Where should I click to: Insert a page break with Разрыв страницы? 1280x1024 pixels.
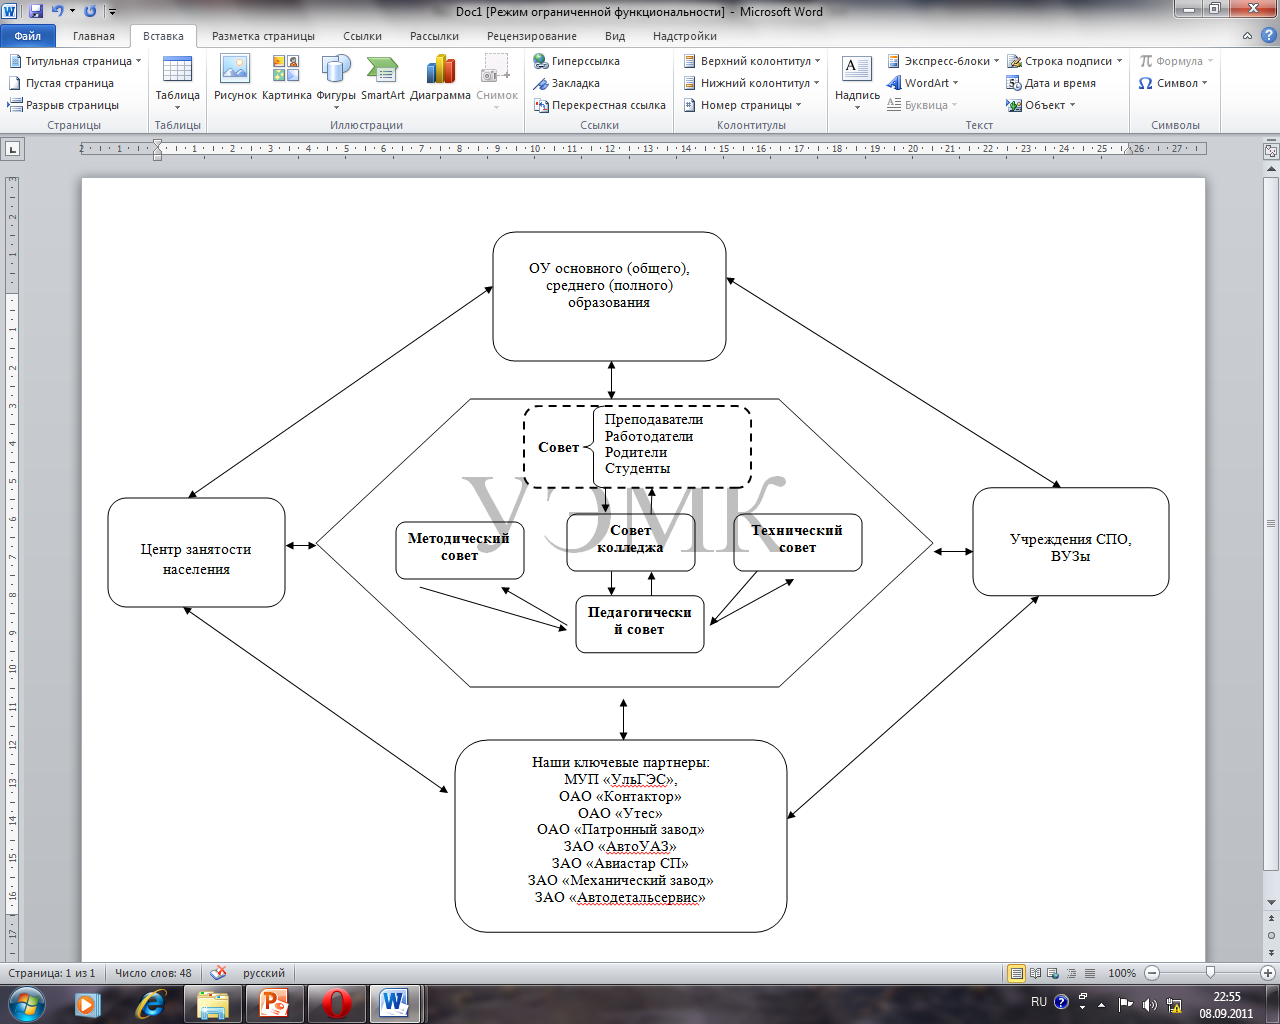tap(63, 105)
